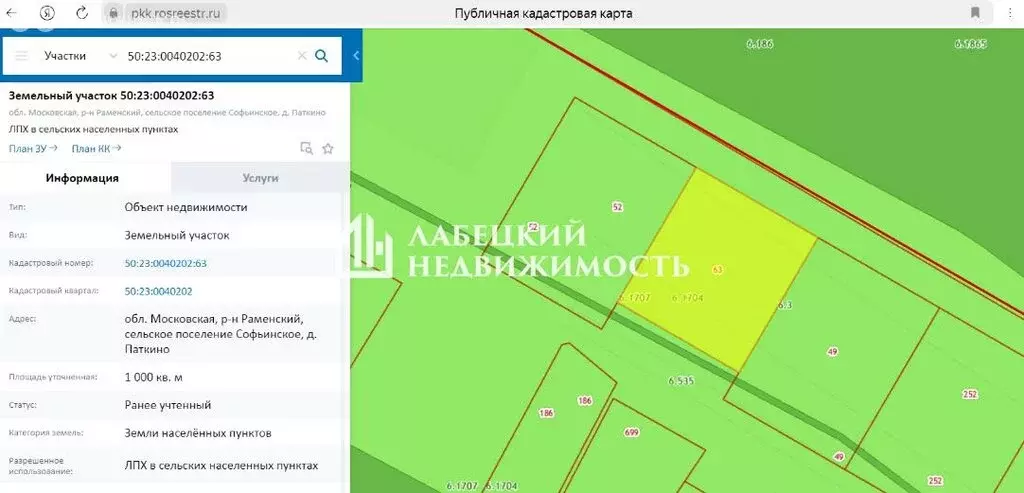Click the pkk.rosreestr.ru address field

coord(176,13)
